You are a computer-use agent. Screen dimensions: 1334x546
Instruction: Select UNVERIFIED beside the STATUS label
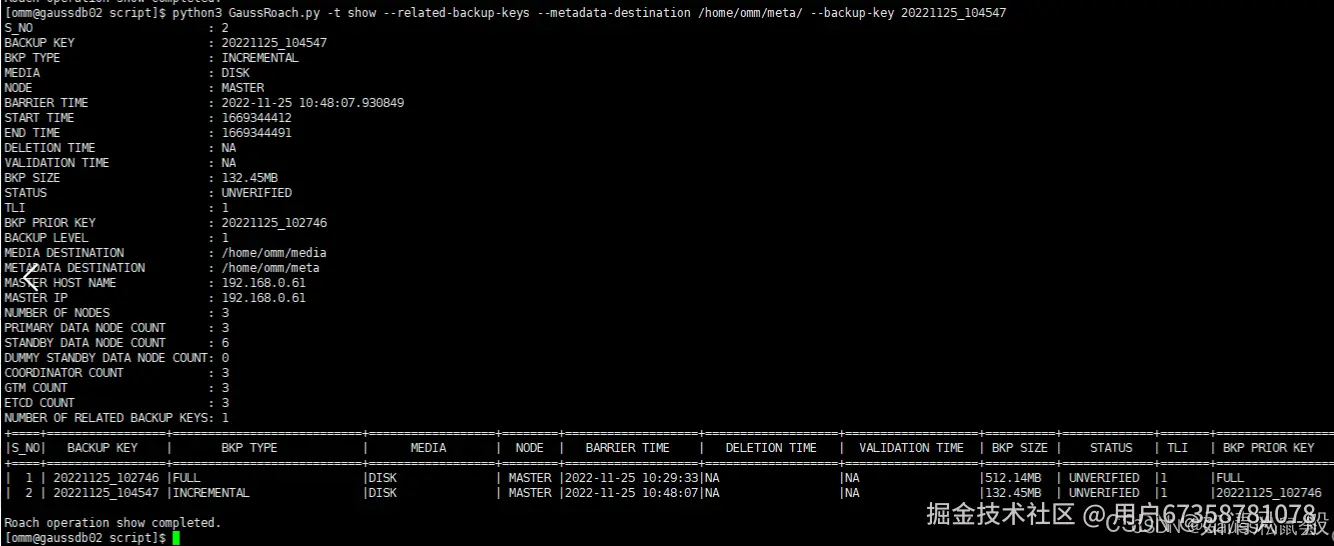click(x=257, y=193)
